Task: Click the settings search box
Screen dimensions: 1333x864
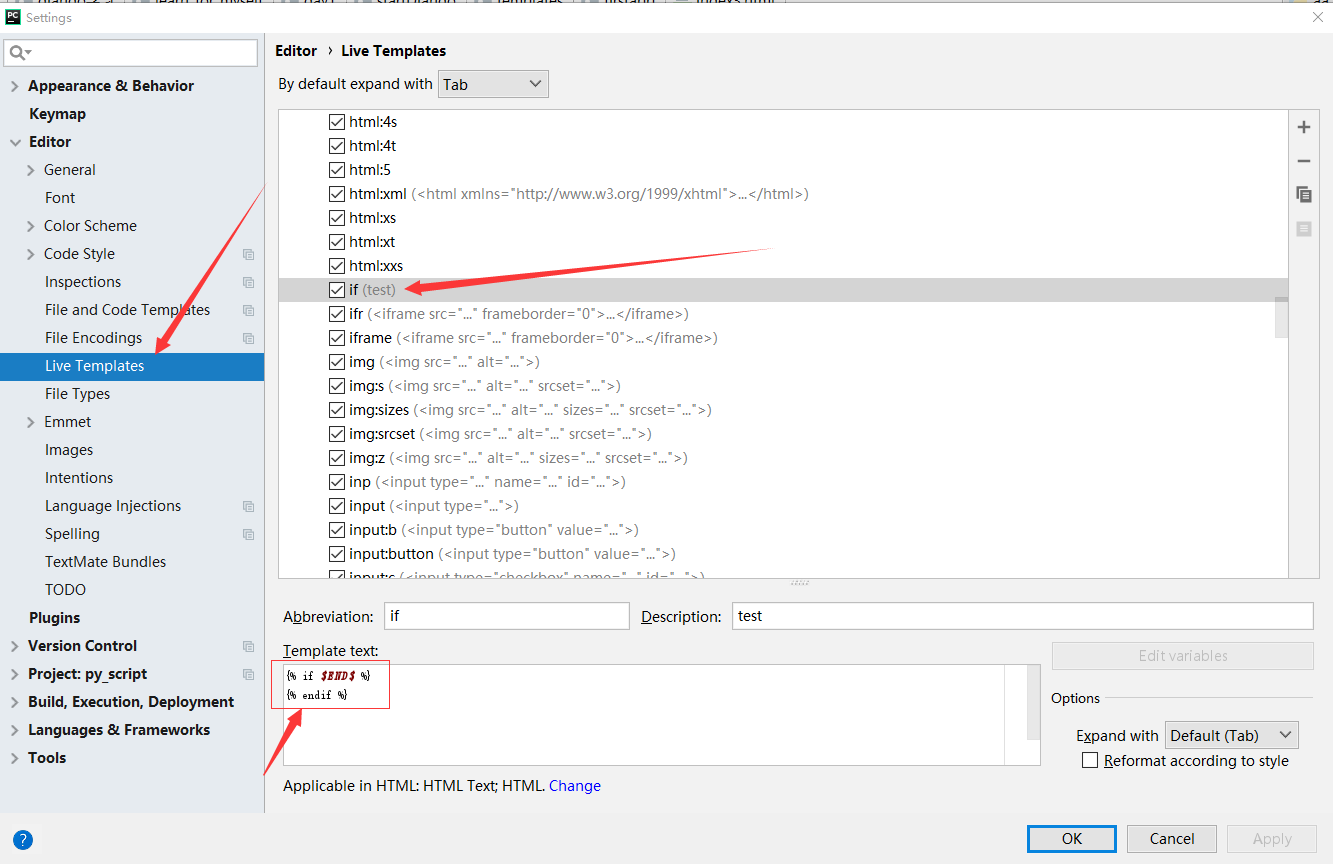Action: (x=132, y=52)
